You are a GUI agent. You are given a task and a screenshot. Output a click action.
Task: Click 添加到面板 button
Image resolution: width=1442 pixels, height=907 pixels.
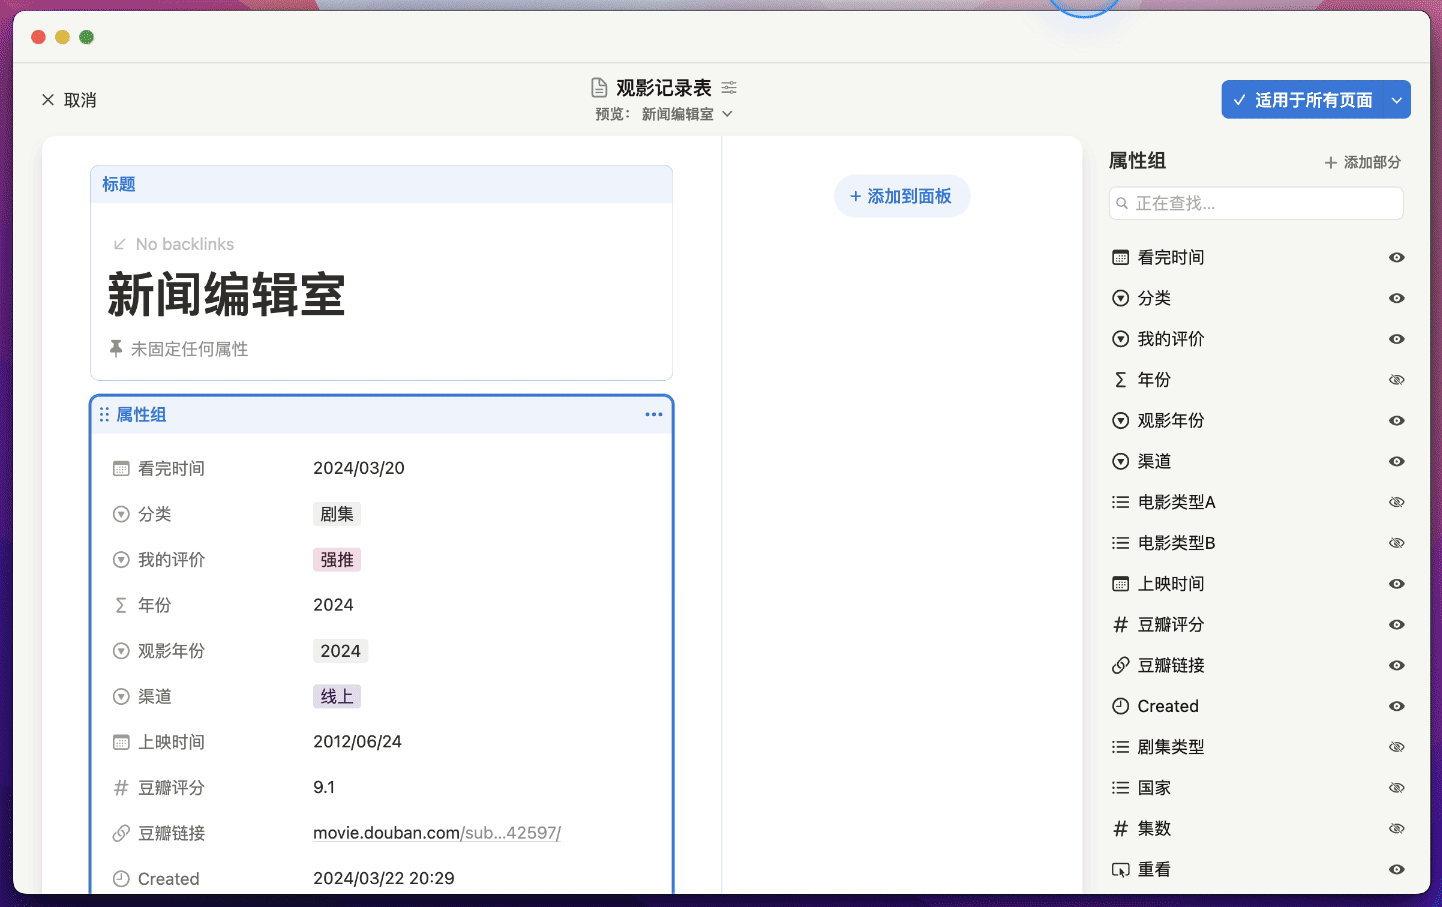[902, 197]
